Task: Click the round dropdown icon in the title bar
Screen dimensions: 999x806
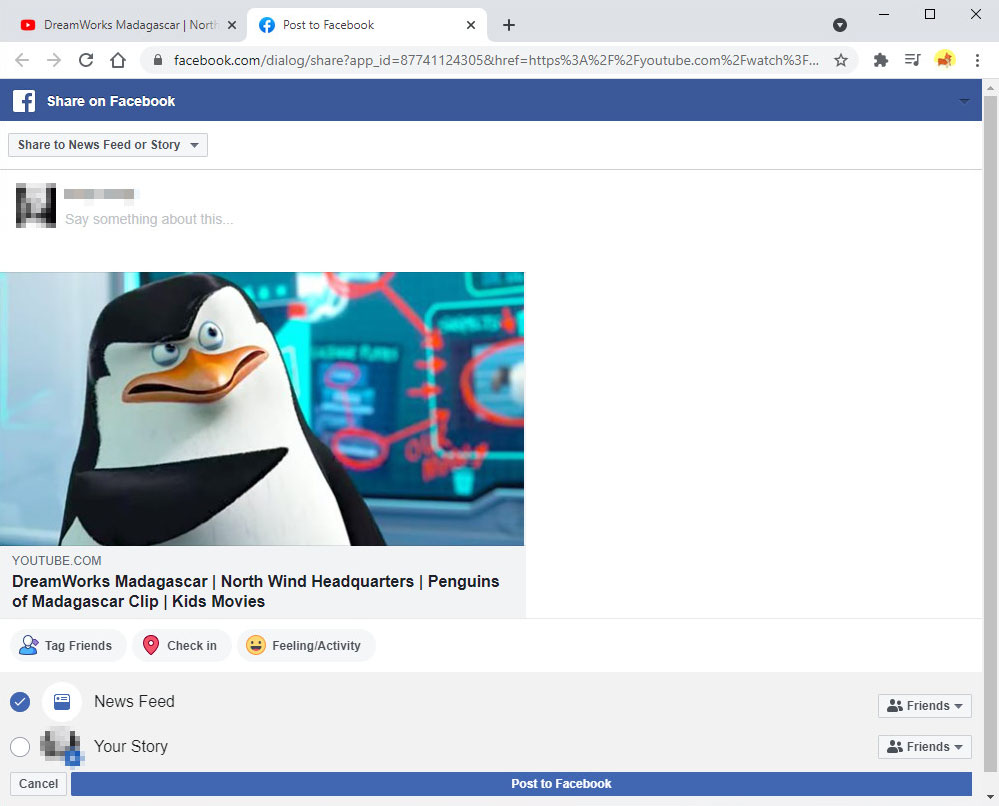Action: click(x=840, y=25)
